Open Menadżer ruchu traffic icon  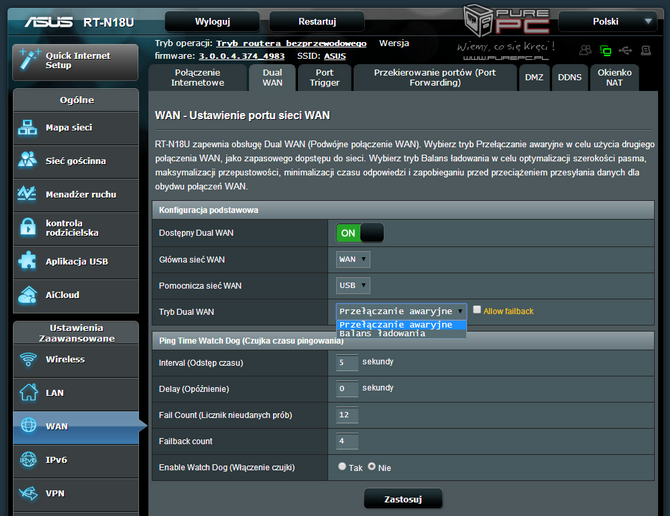pos(27,194)
